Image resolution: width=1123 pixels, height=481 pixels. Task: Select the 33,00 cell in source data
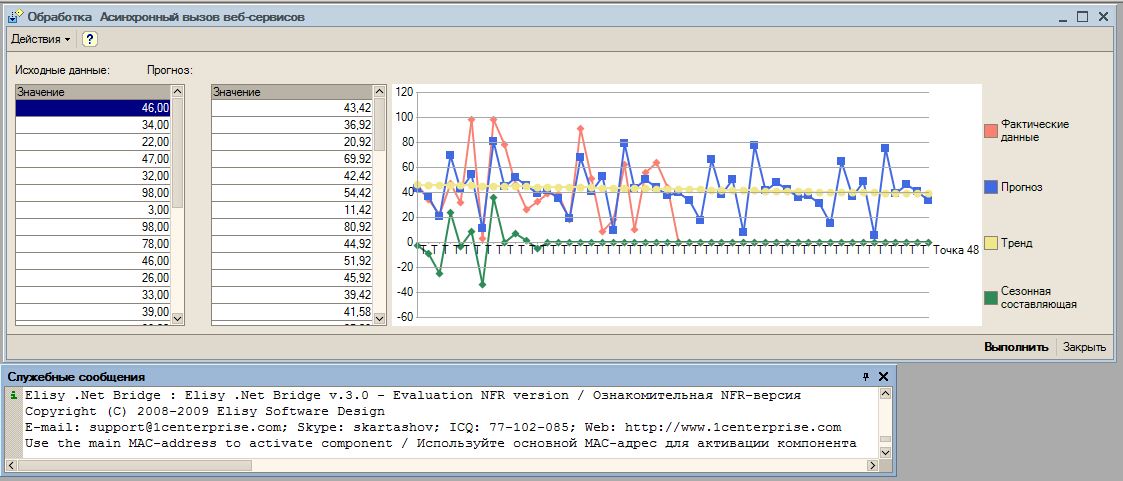[94, 295]
